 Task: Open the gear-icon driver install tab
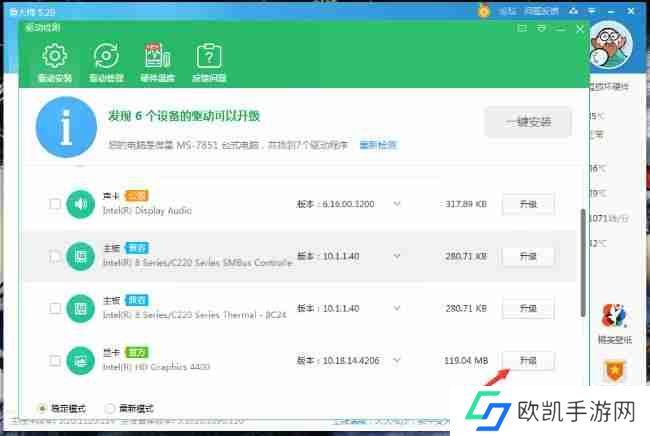coord(55,62)
